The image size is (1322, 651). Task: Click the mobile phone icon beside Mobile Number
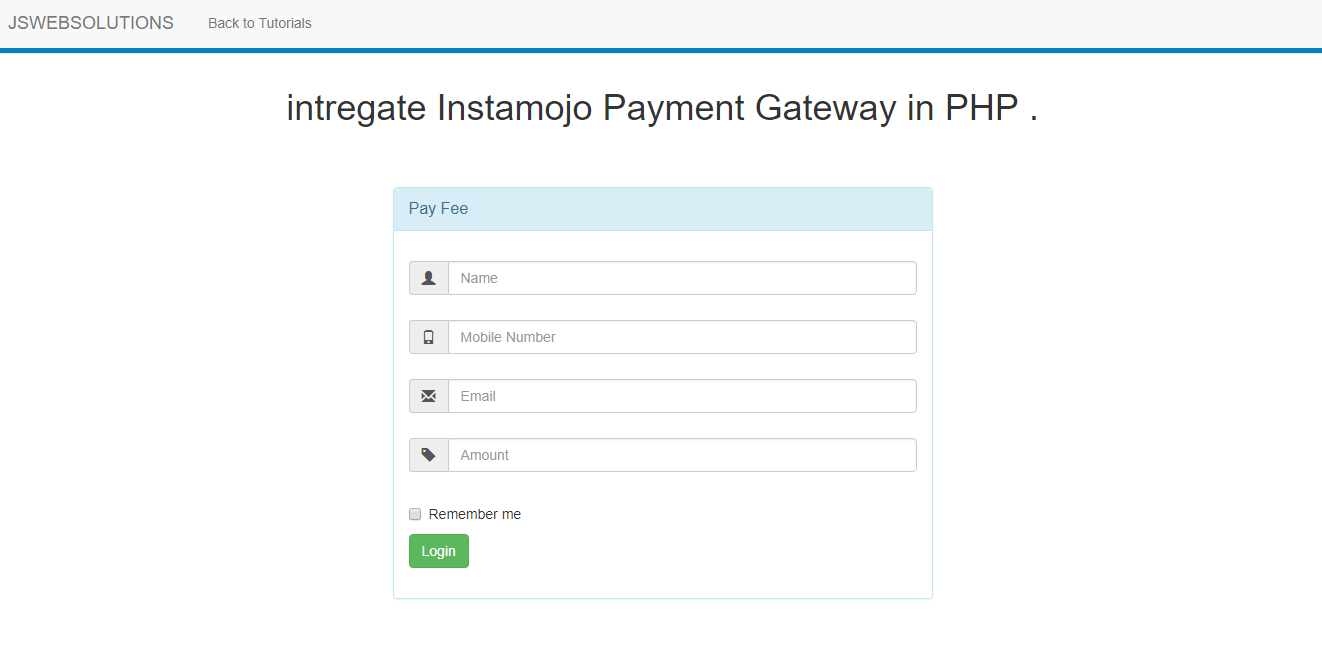(x=429, y=337)
